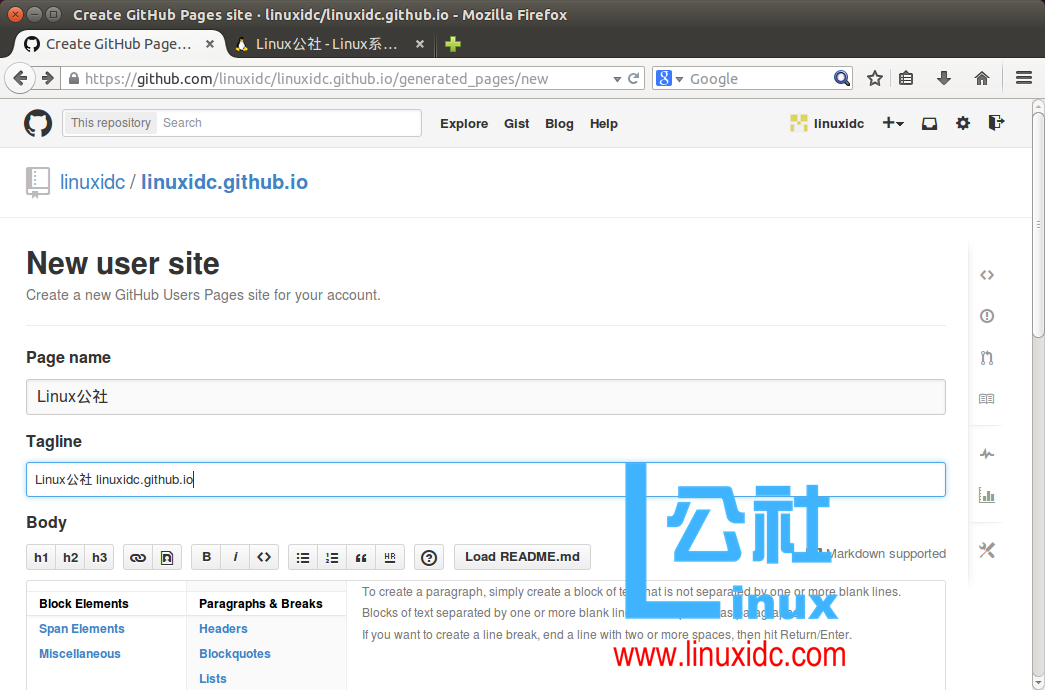Click the Page name input field

click(x=486, y=397)
